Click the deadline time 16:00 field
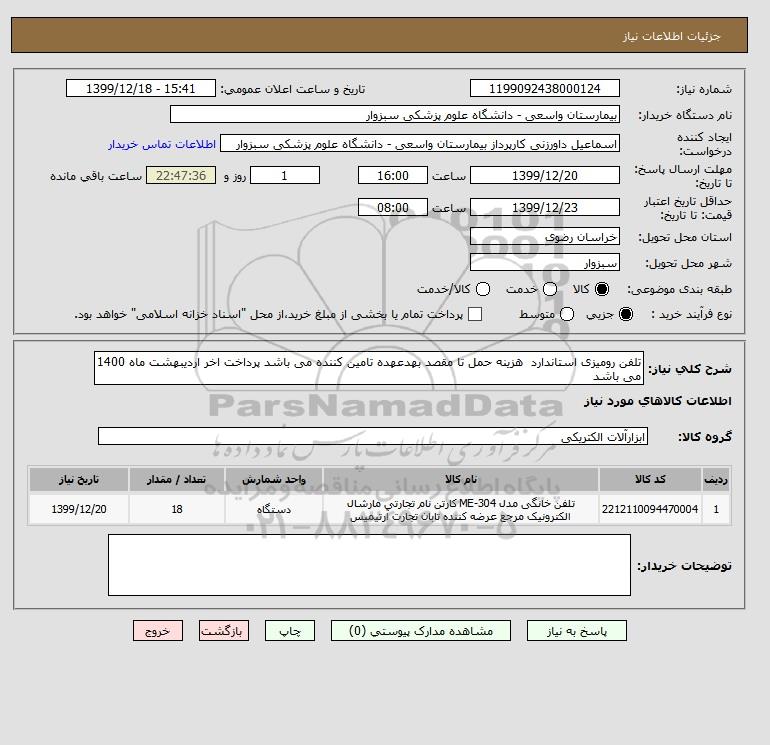The height and width of the screenshot is (745, 770). pyautogui.click(x=393, y=175)
